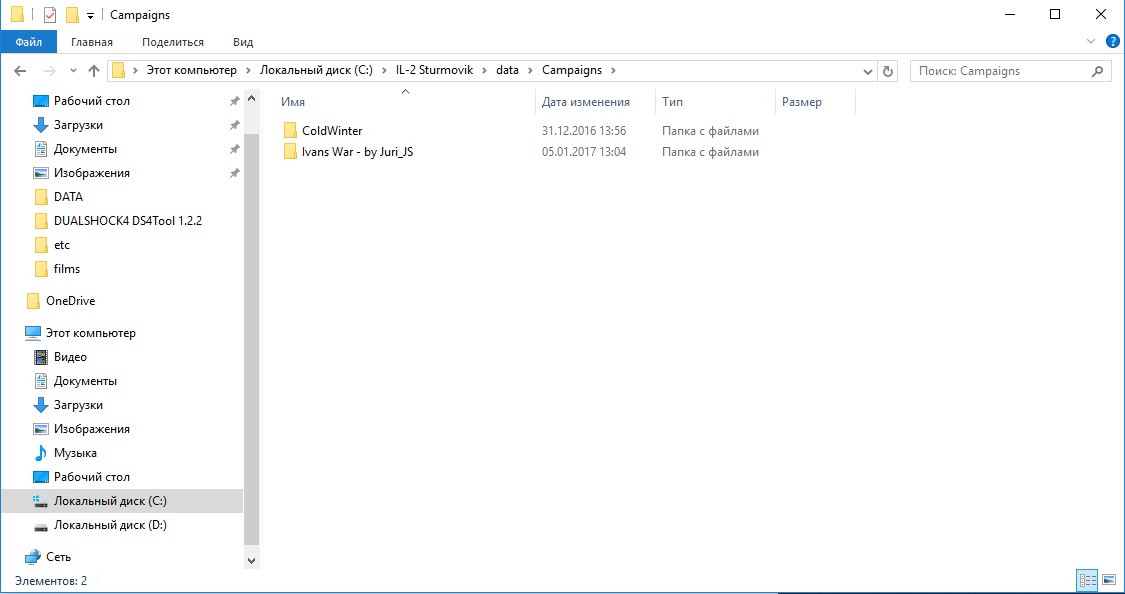This screenshot has height=594, width=1125.
Task: Open the etc folder in sidebar
Action: click(x=62, y=245)
